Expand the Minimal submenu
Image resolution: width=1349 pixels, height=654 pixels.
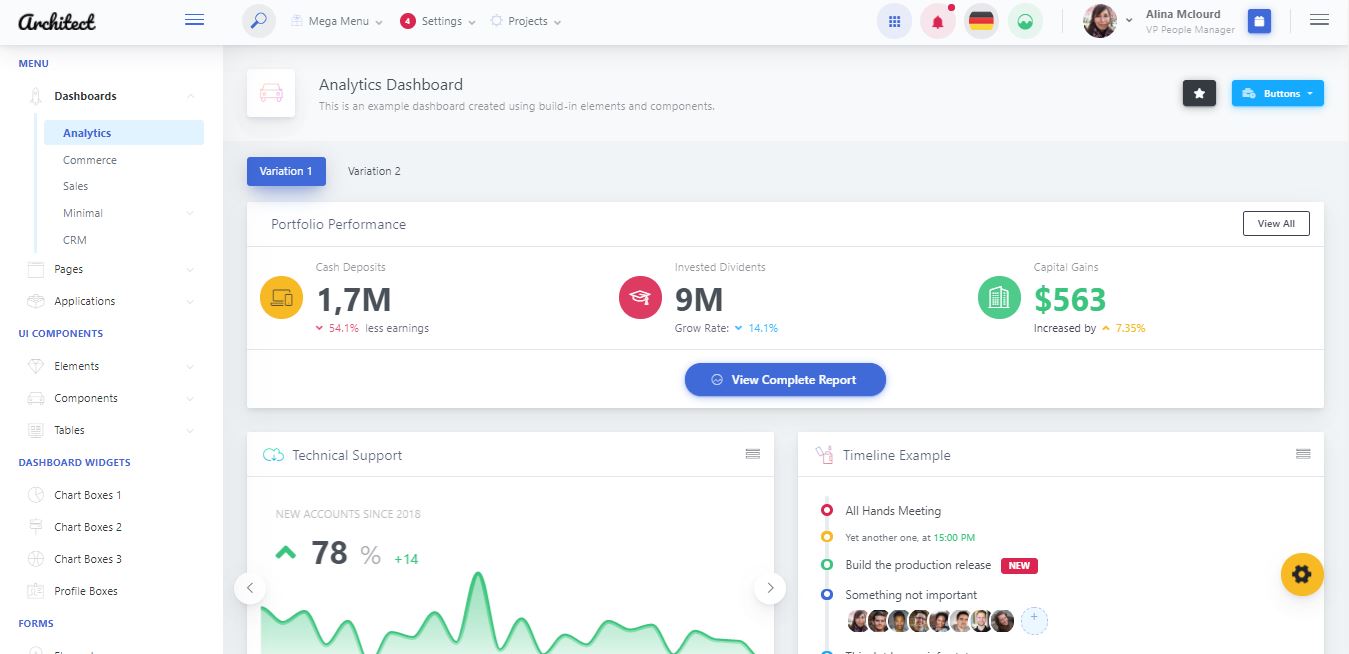[124, 213]
